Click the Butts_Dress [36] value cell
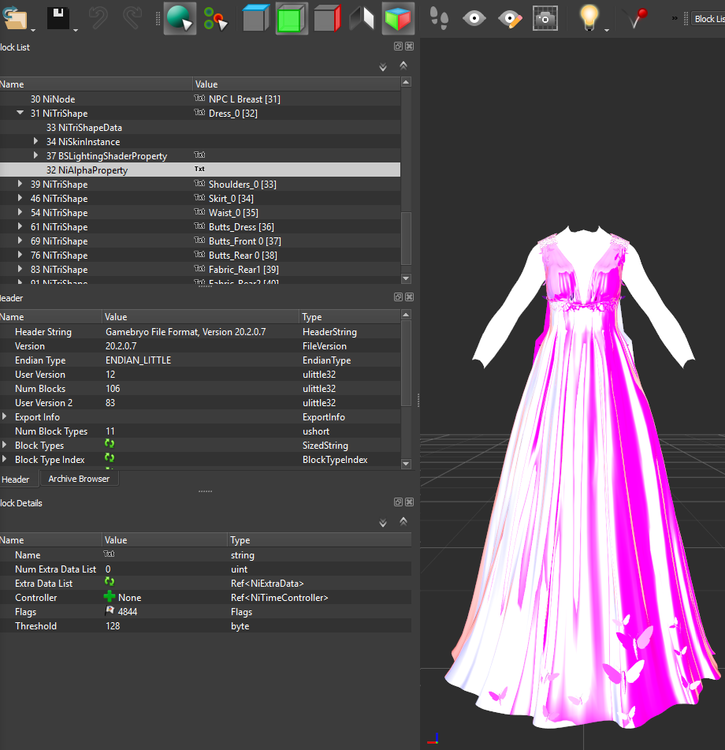The height and width of the screenshot is (750, 725). coord(241,227)
